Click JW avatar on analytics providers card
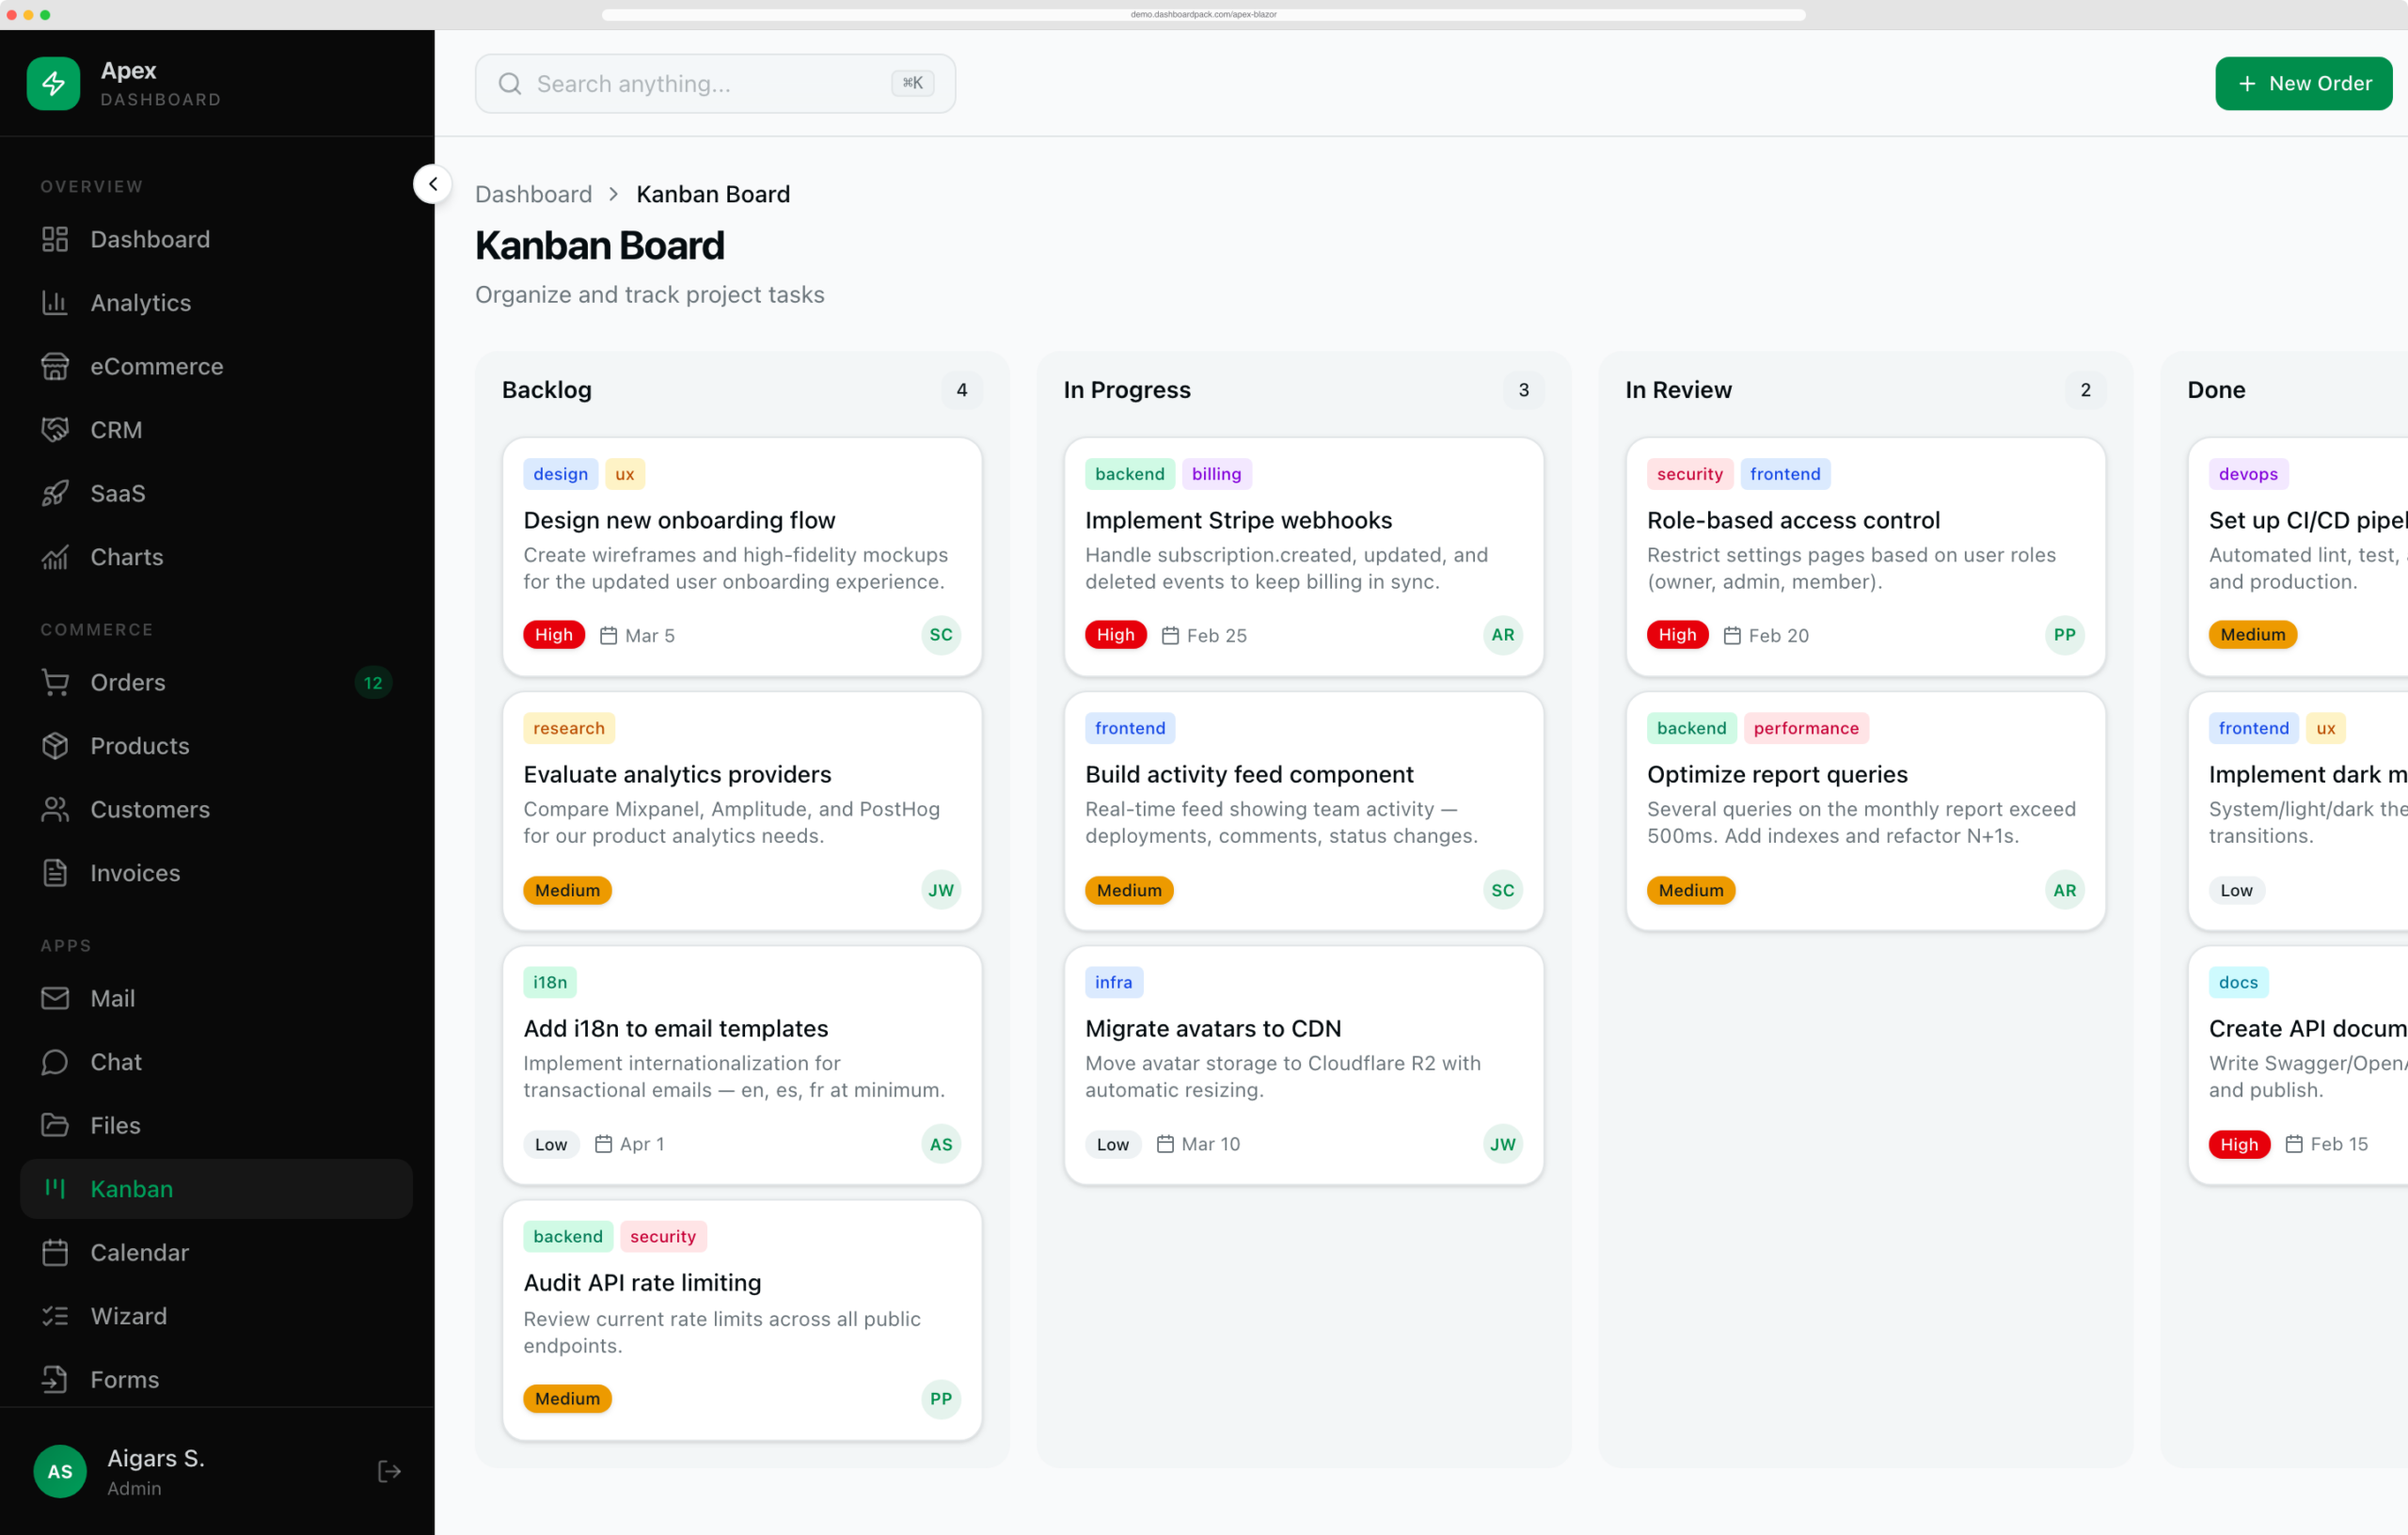Screen dimensions: 2408x1535 940,890
